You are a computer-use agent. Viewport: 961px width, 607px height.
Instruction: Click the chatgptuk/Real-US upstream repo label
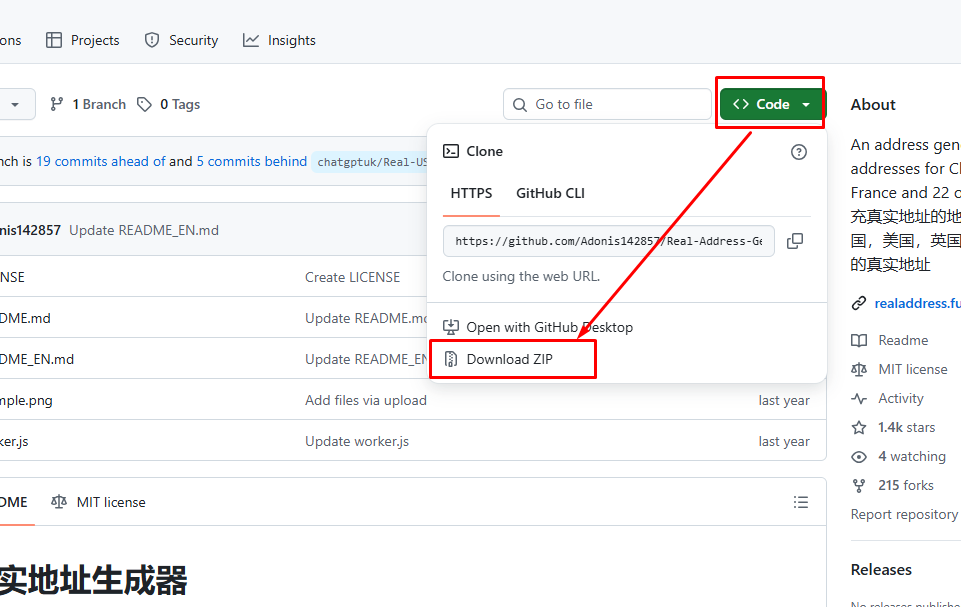[371, 162]
